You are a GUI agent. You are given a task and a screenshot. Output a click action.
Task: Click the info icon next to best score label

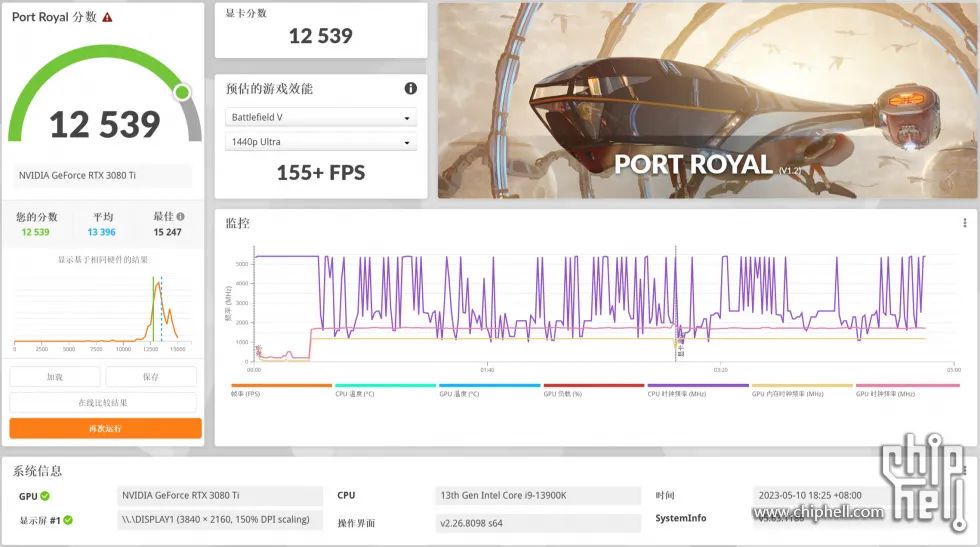(181, 216)
